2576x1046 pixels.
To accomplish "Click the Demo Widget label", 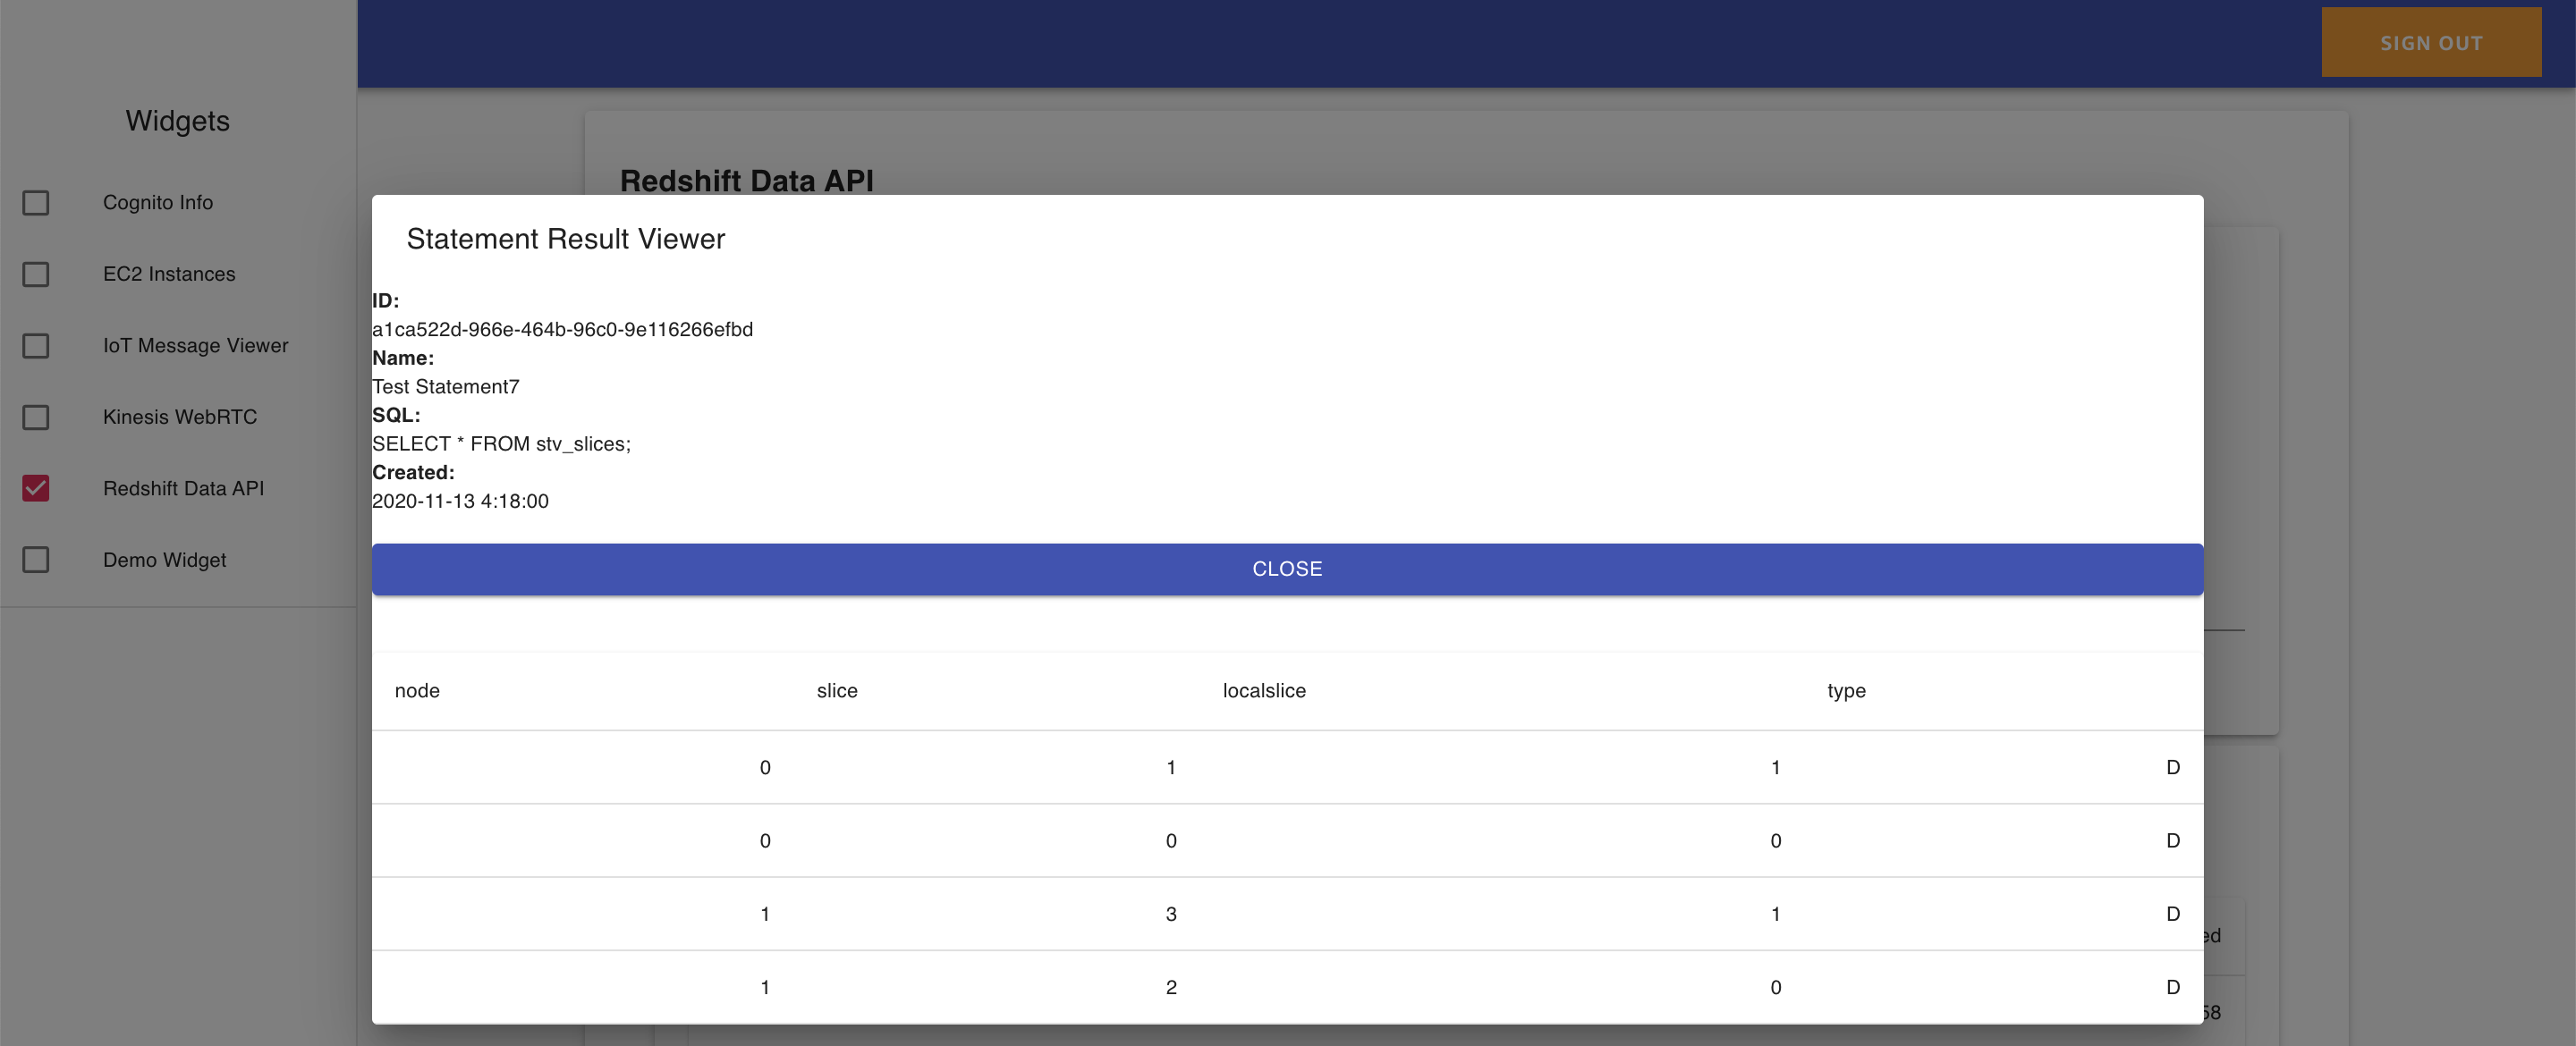I will tap(164, 560).
